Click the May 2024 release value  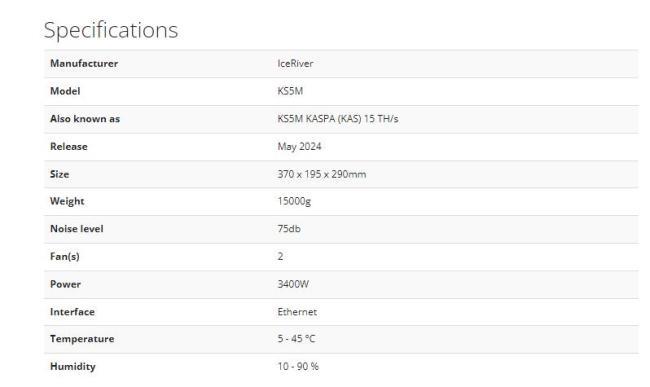299,147
